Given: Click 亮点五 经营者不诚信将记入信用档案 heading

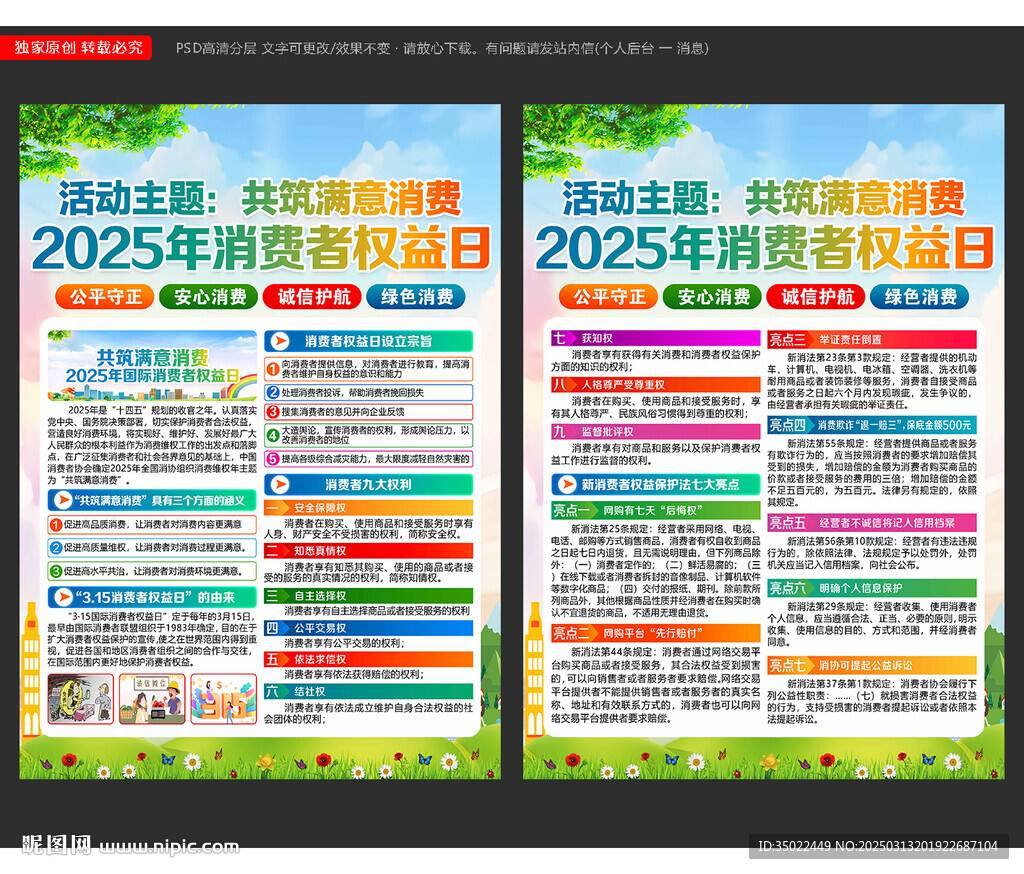Looking at the screenshot, I should (x=872, y=523).
